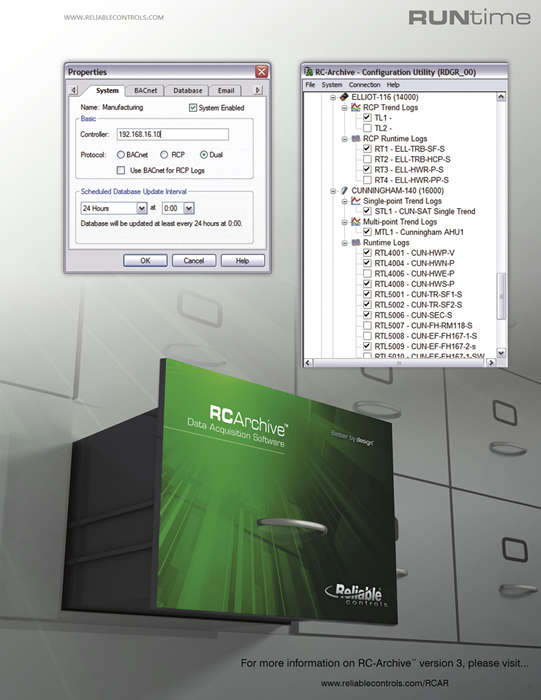Click the CUNNINGHAM-140 controller icon
This screenshot has width=541, height=700.
[x=344, y=191]
